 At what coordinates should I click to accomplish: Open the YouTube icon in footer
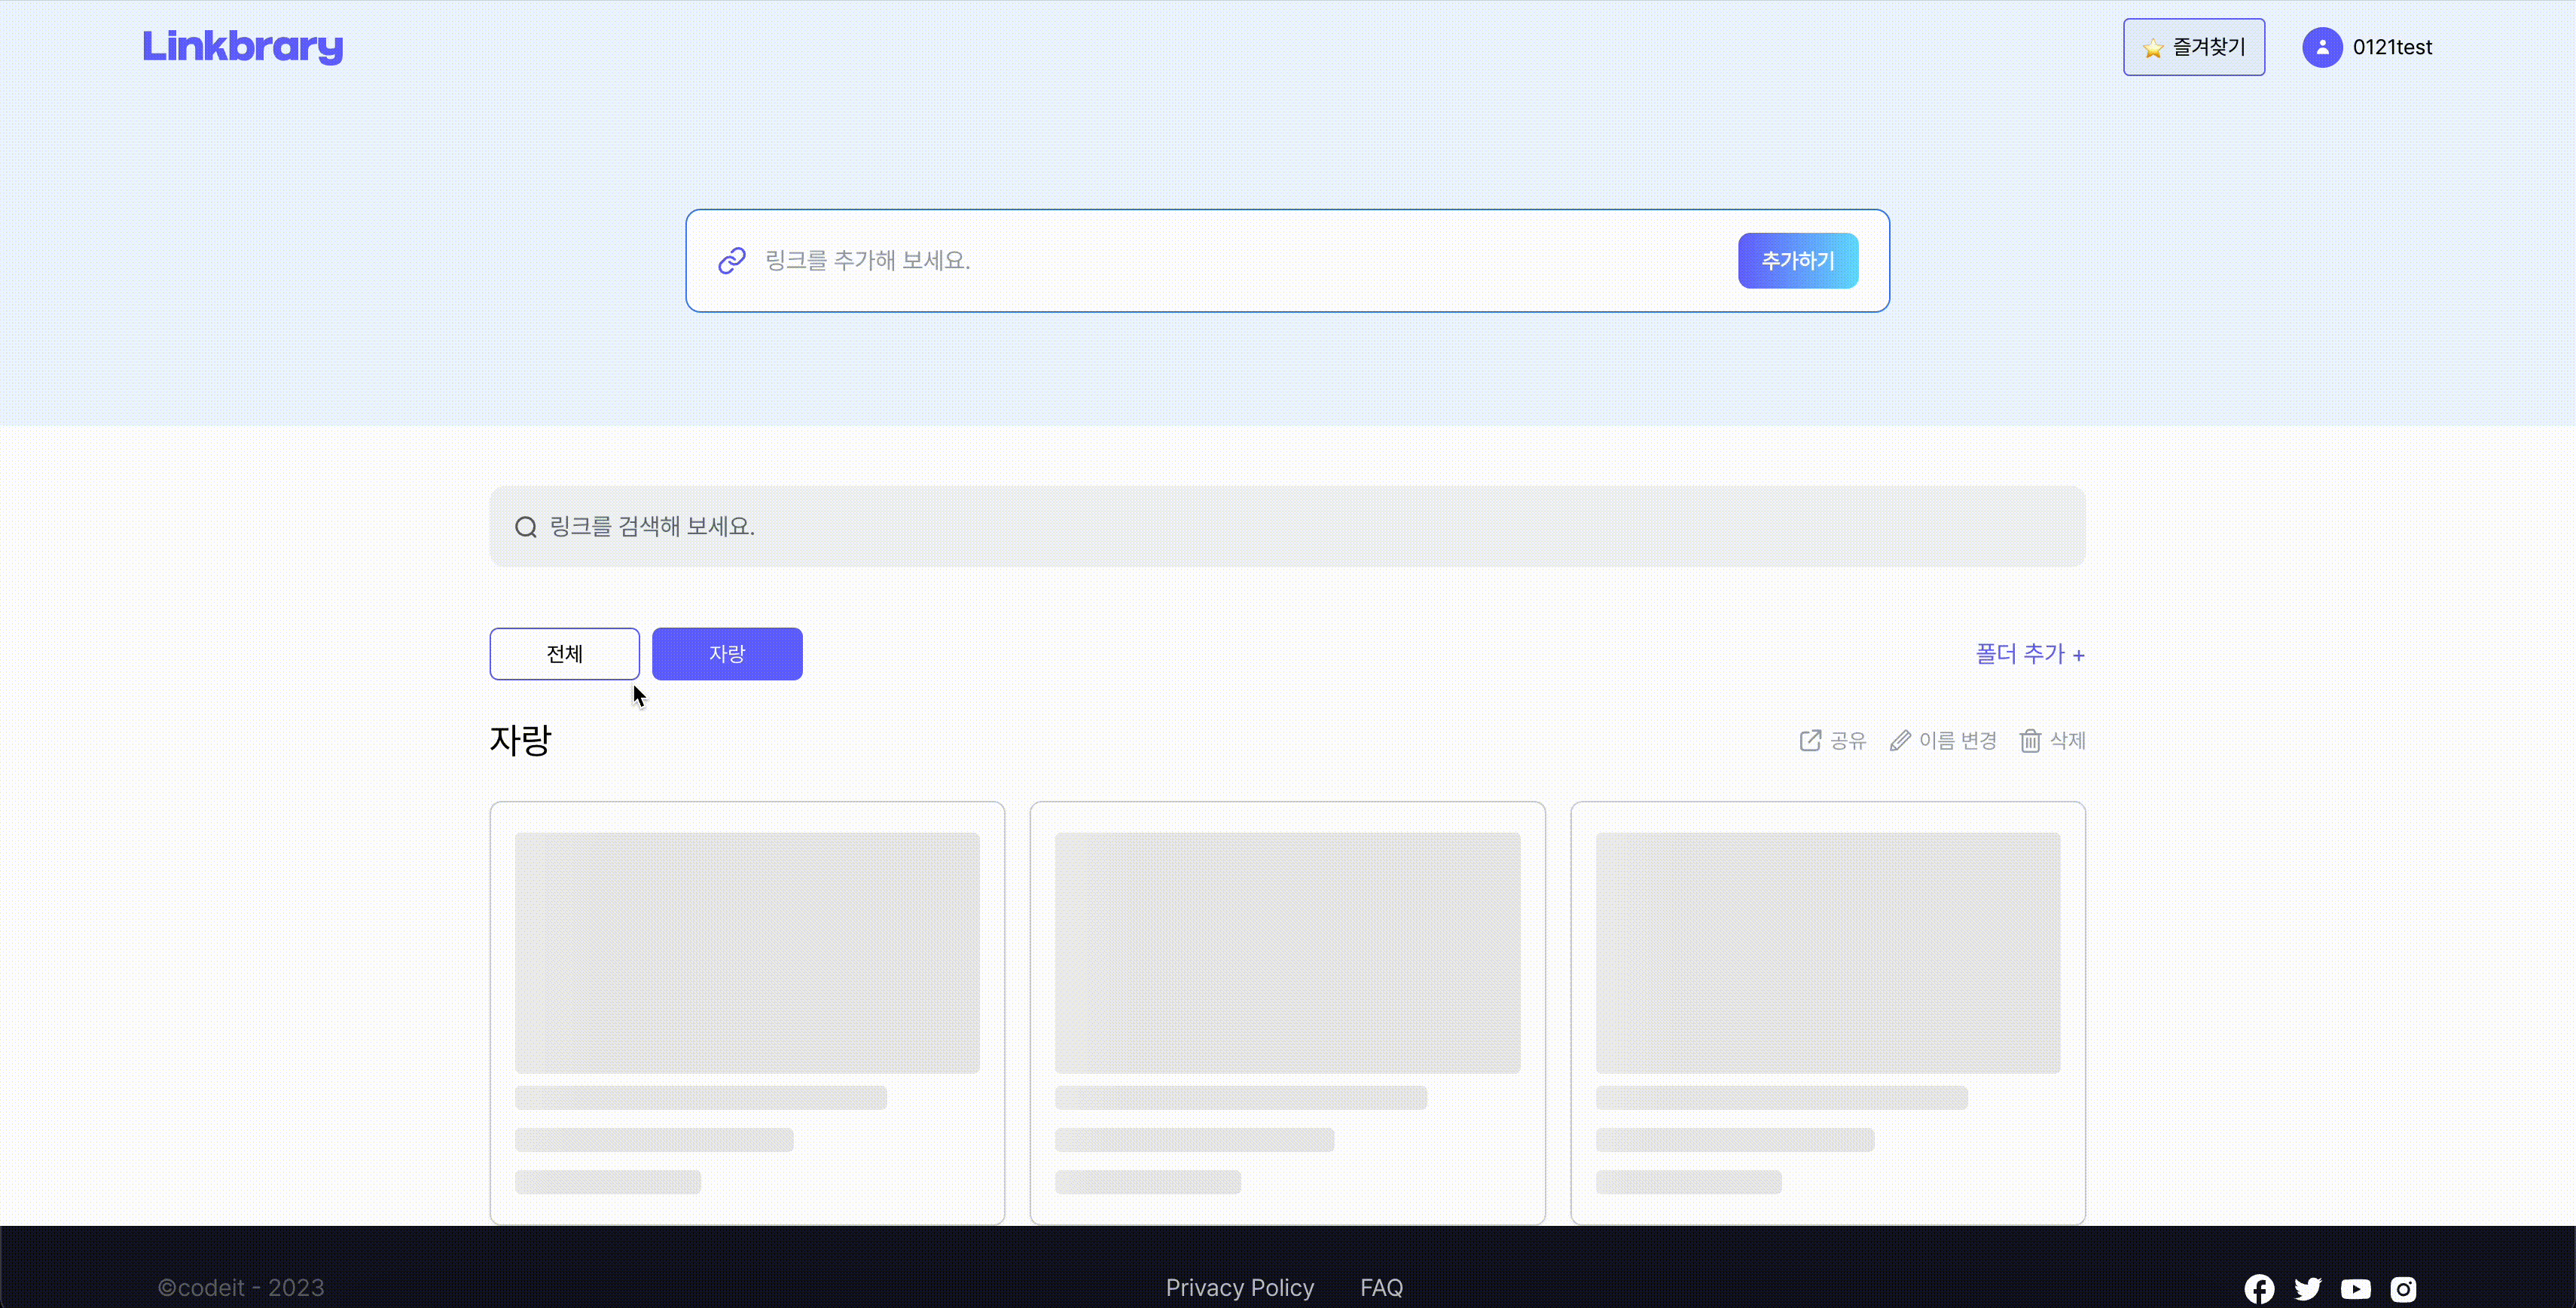pyautogui.click(x=2356, y=1289)
